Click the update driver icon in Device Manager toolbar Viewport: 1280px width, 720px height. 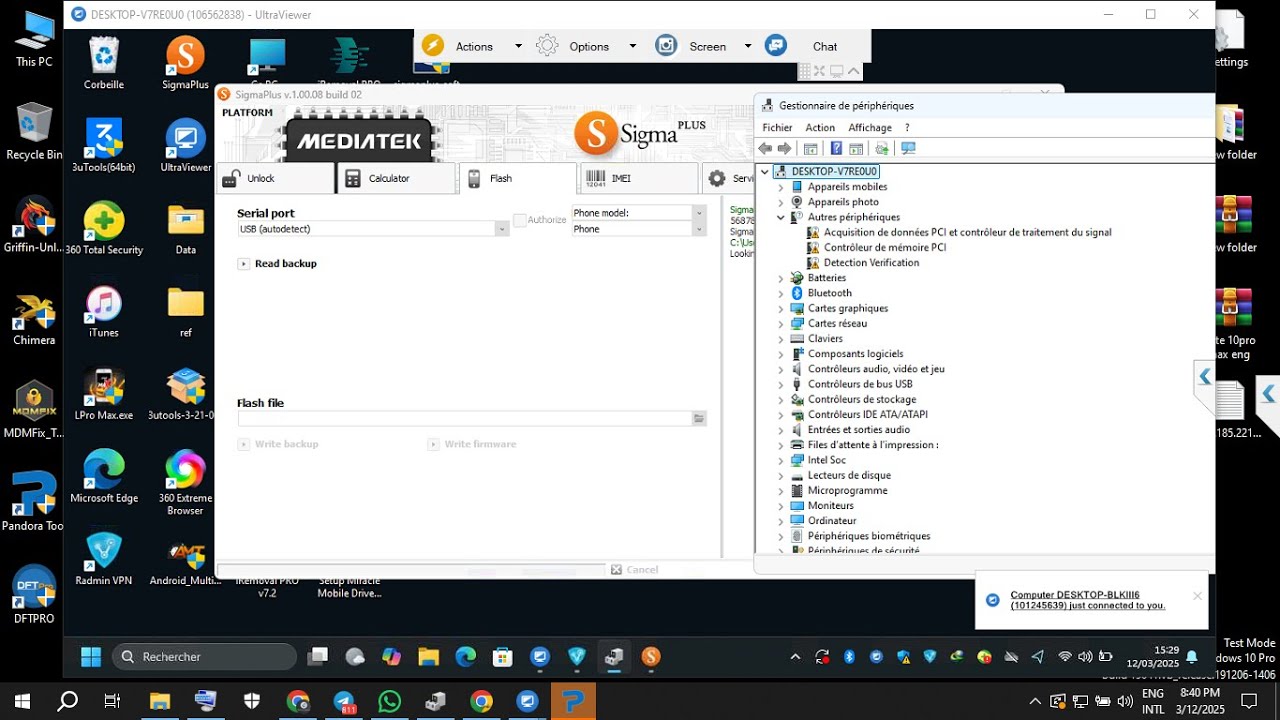(881, 149)
